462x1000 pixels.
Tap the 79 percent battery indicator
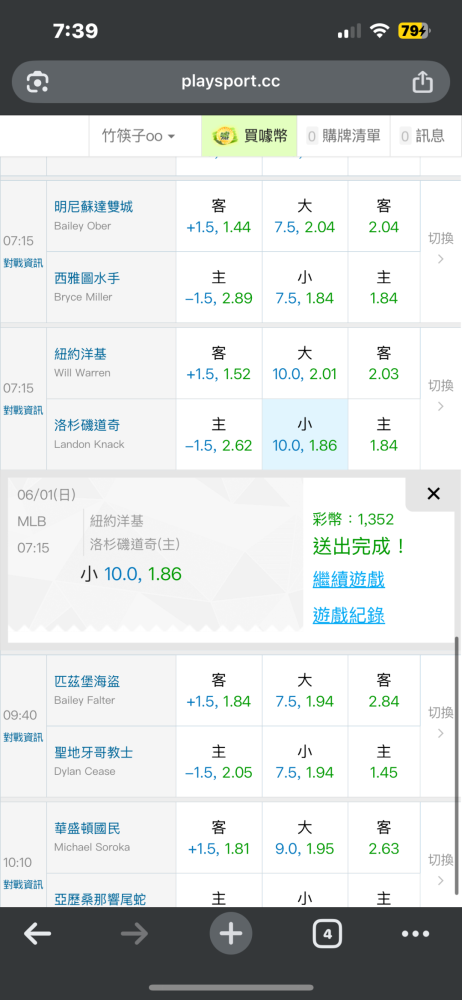click(x=415, y=30)
